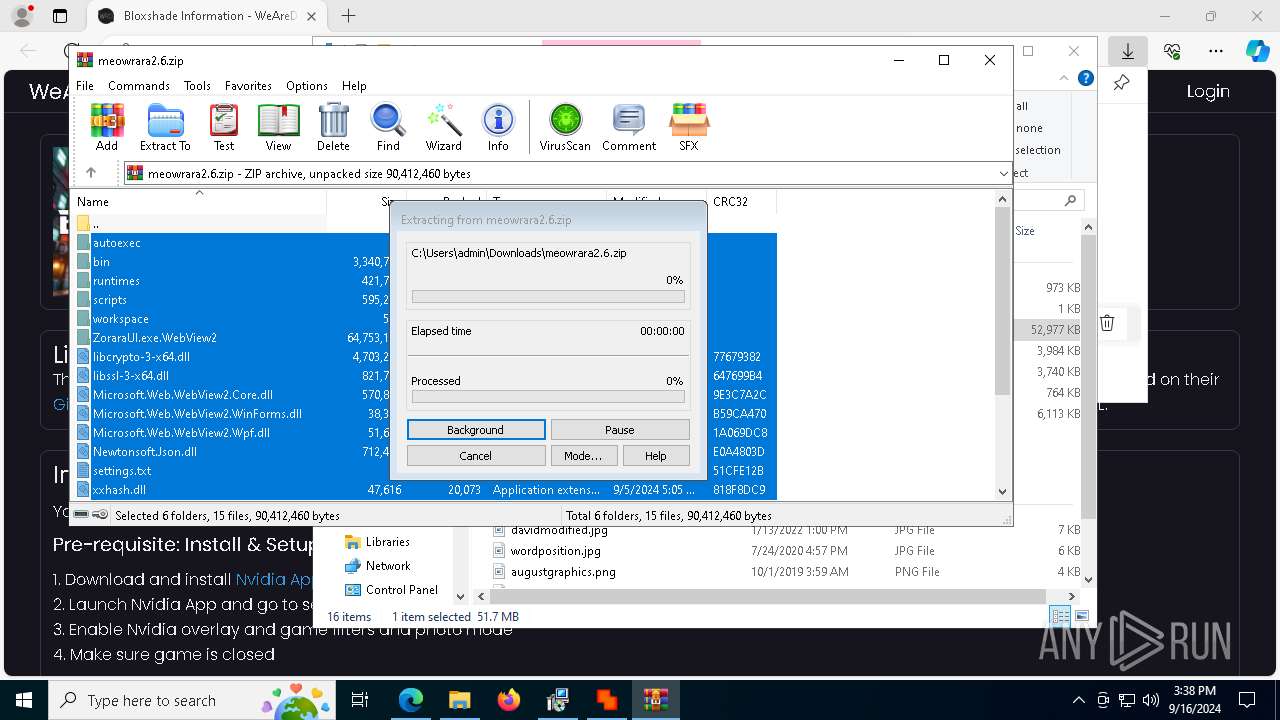
Task: Open the Copilot icon in Edge
Action: [x=1257, y=51]
